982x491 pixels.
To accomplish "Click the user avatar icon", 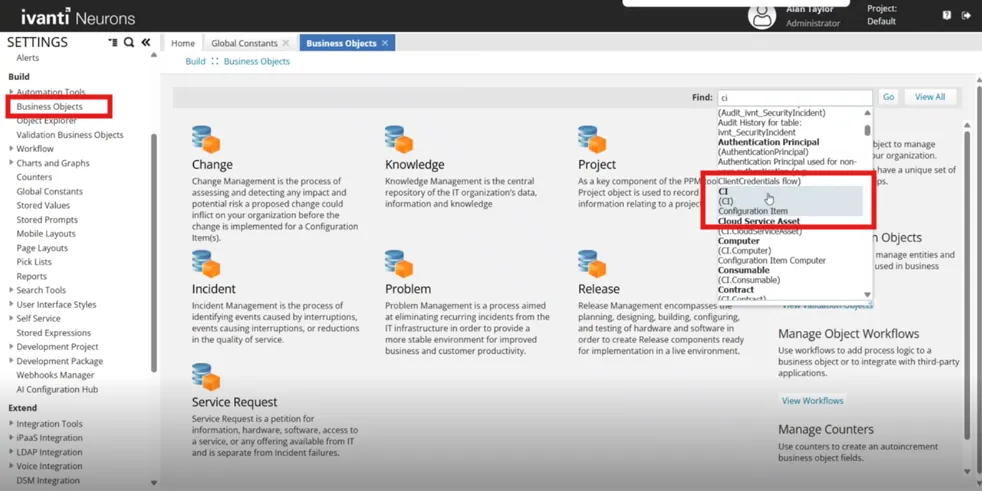I will [762, 16].
